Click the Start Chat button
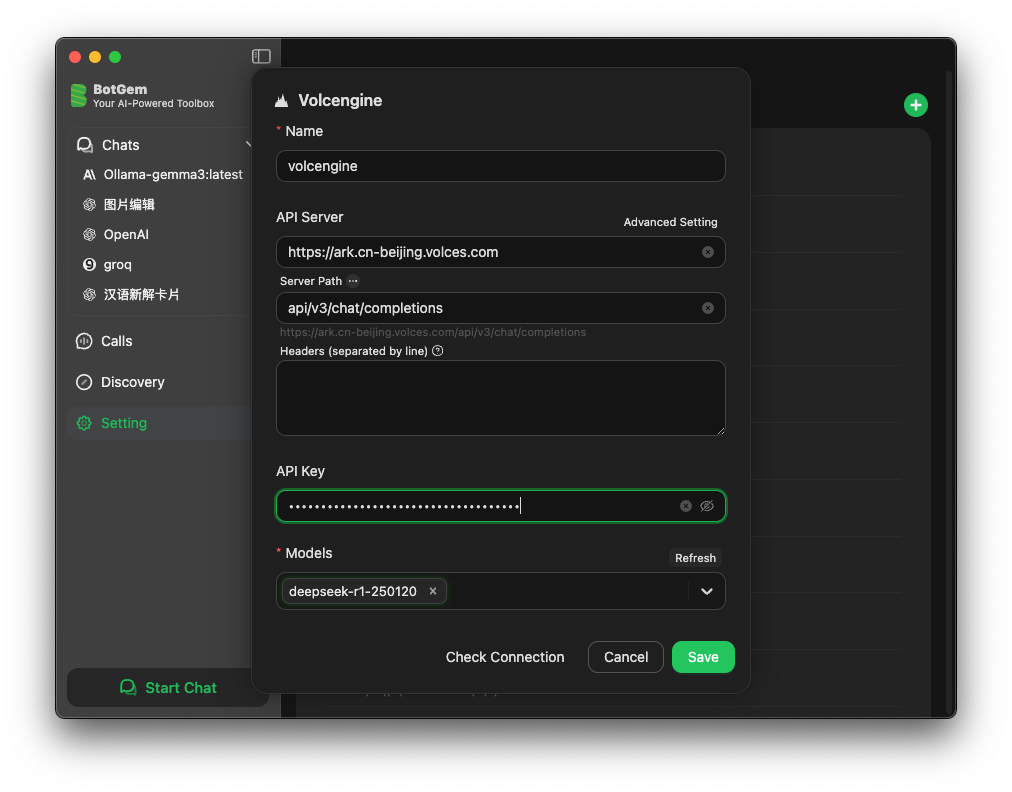1012x792 pixels. (x=167, y=687)
